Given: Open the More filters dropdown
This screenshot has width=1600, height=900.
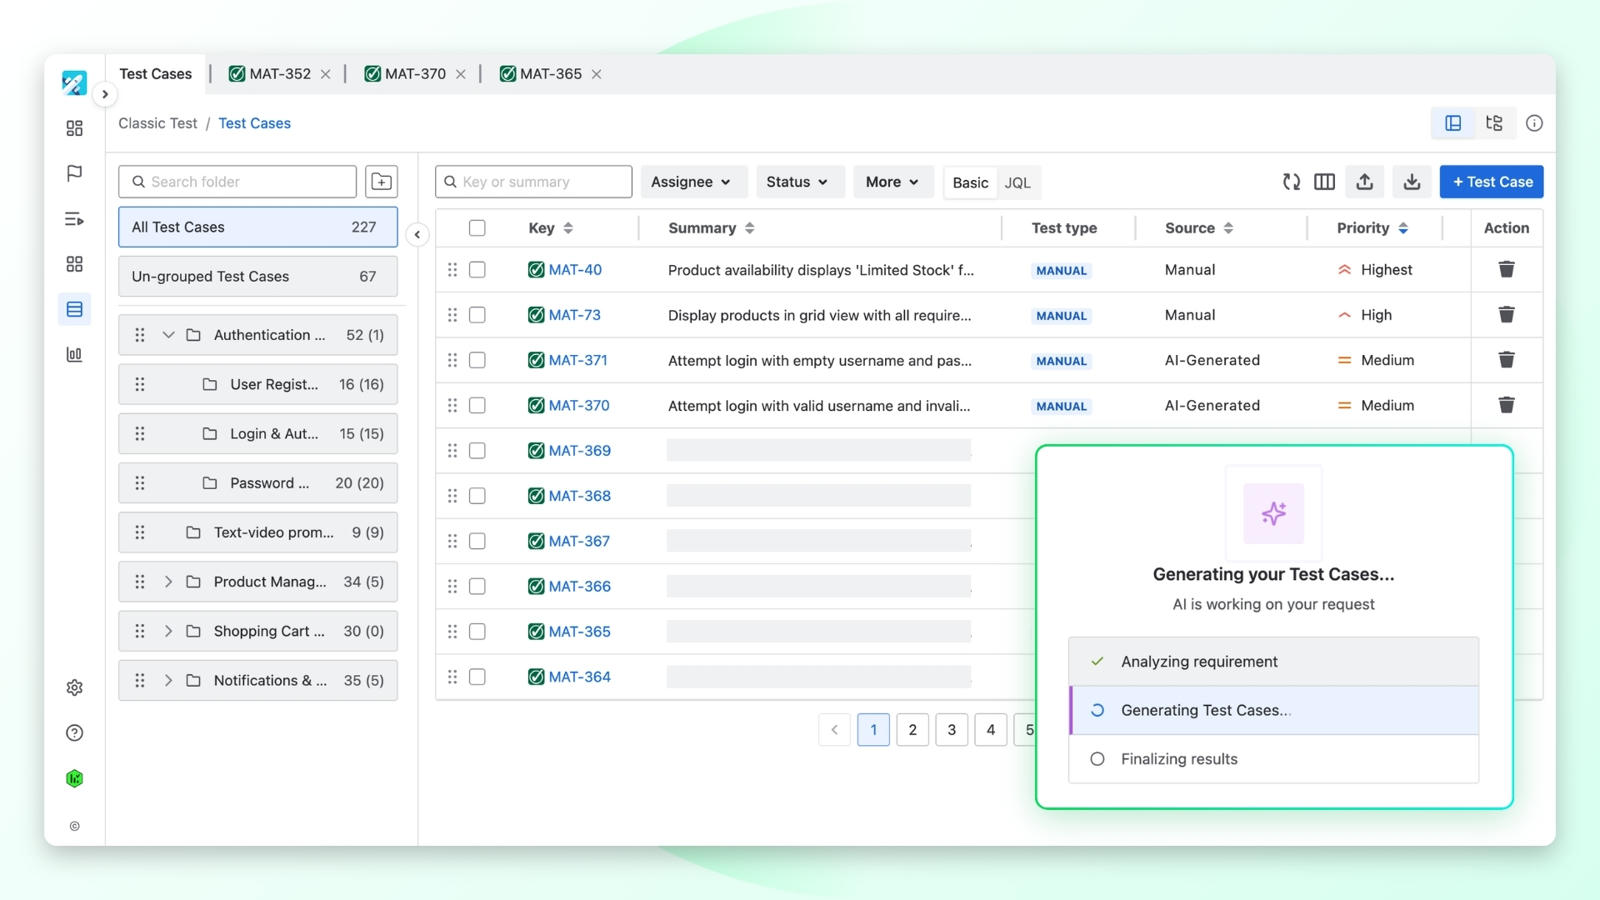Looking at the screenshot, I should point(893,182).
